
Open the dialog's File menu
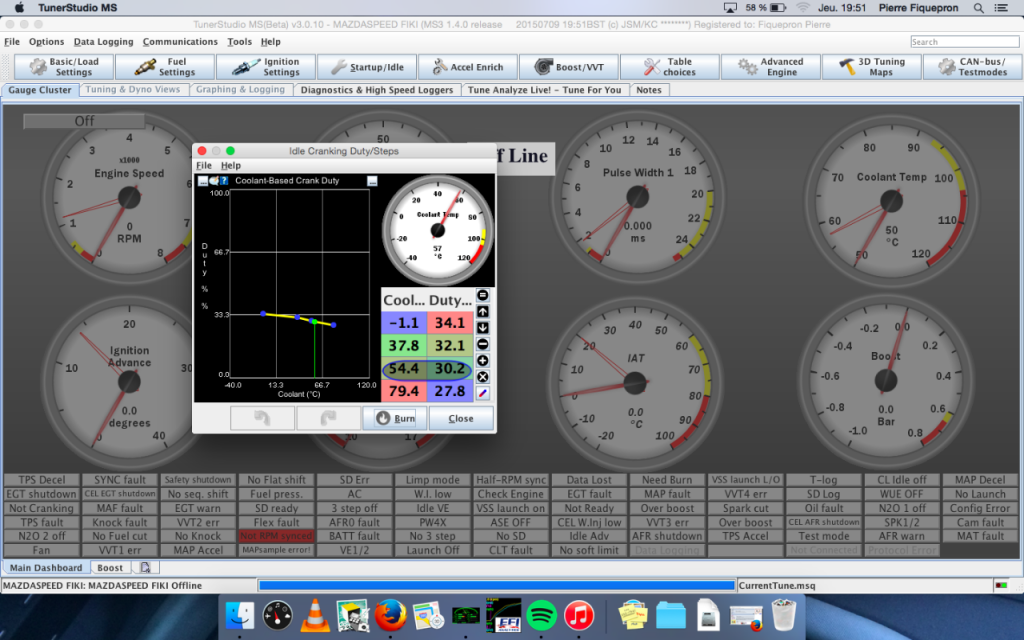tap(204, 165)
